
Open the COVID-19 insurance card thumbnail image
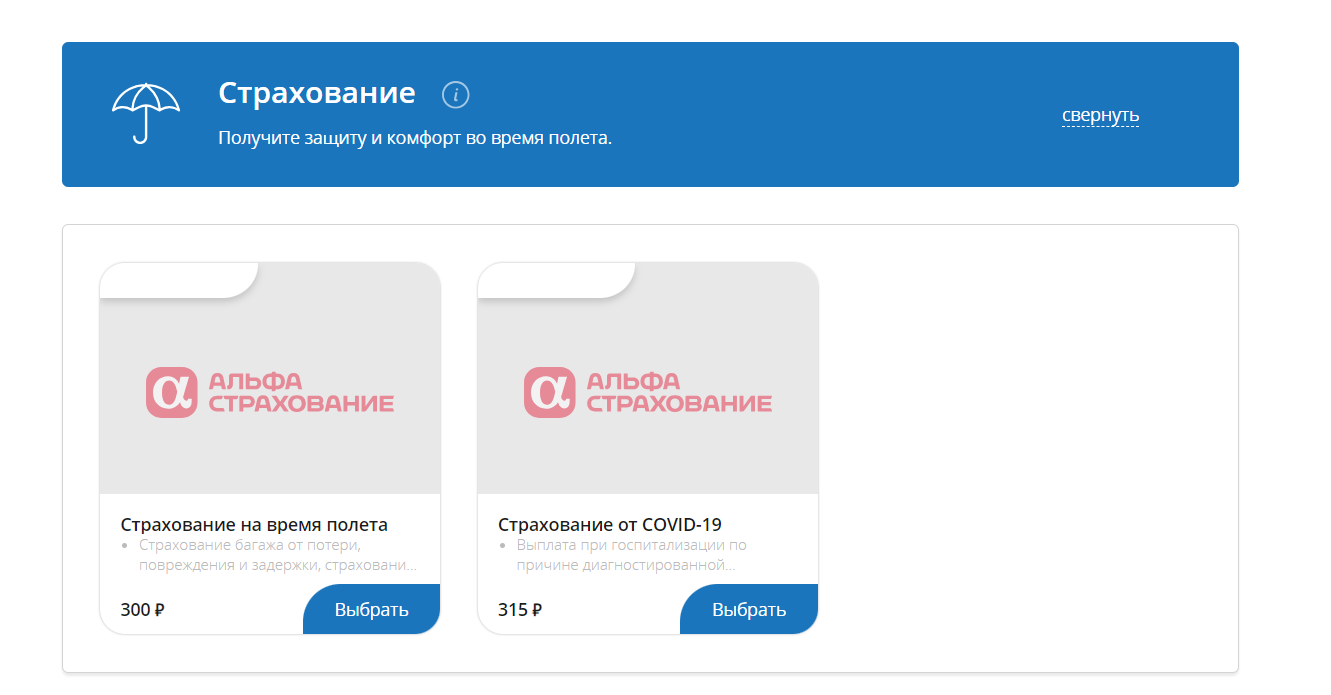point(646,378)
